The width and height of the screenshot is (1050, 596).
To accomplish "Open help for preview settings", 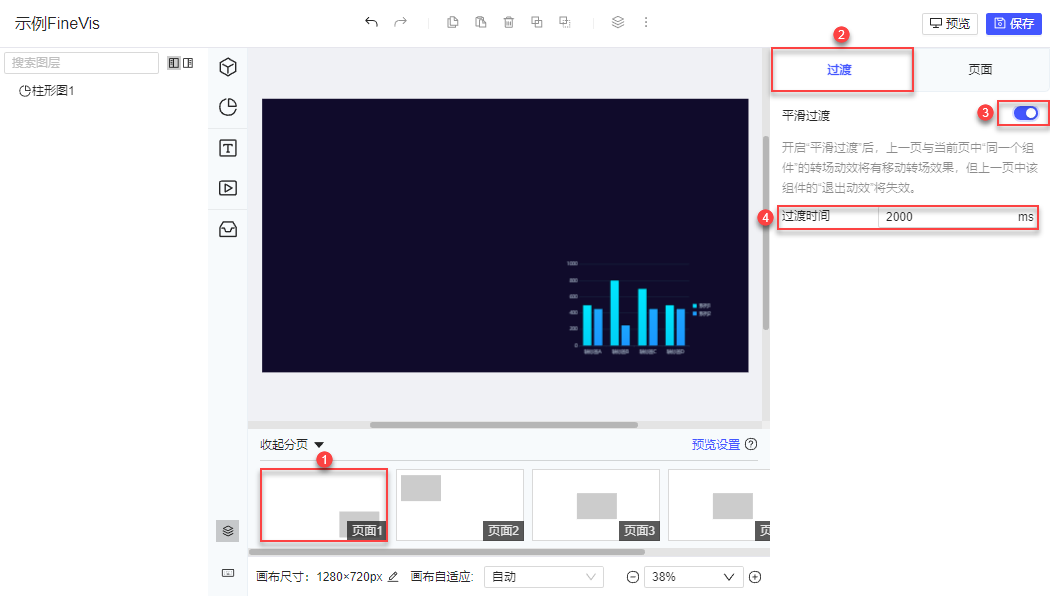I will (x=751, y=444).
